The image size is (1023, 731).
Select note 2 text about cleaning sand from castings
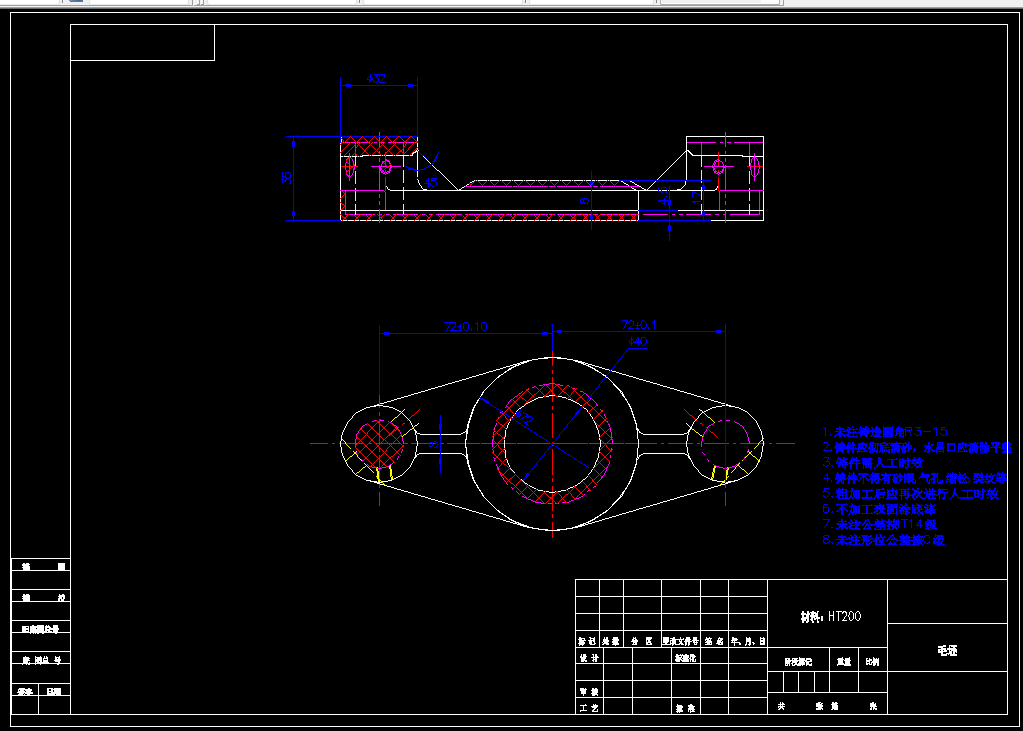pyautogui.click(x=917, y=447)
